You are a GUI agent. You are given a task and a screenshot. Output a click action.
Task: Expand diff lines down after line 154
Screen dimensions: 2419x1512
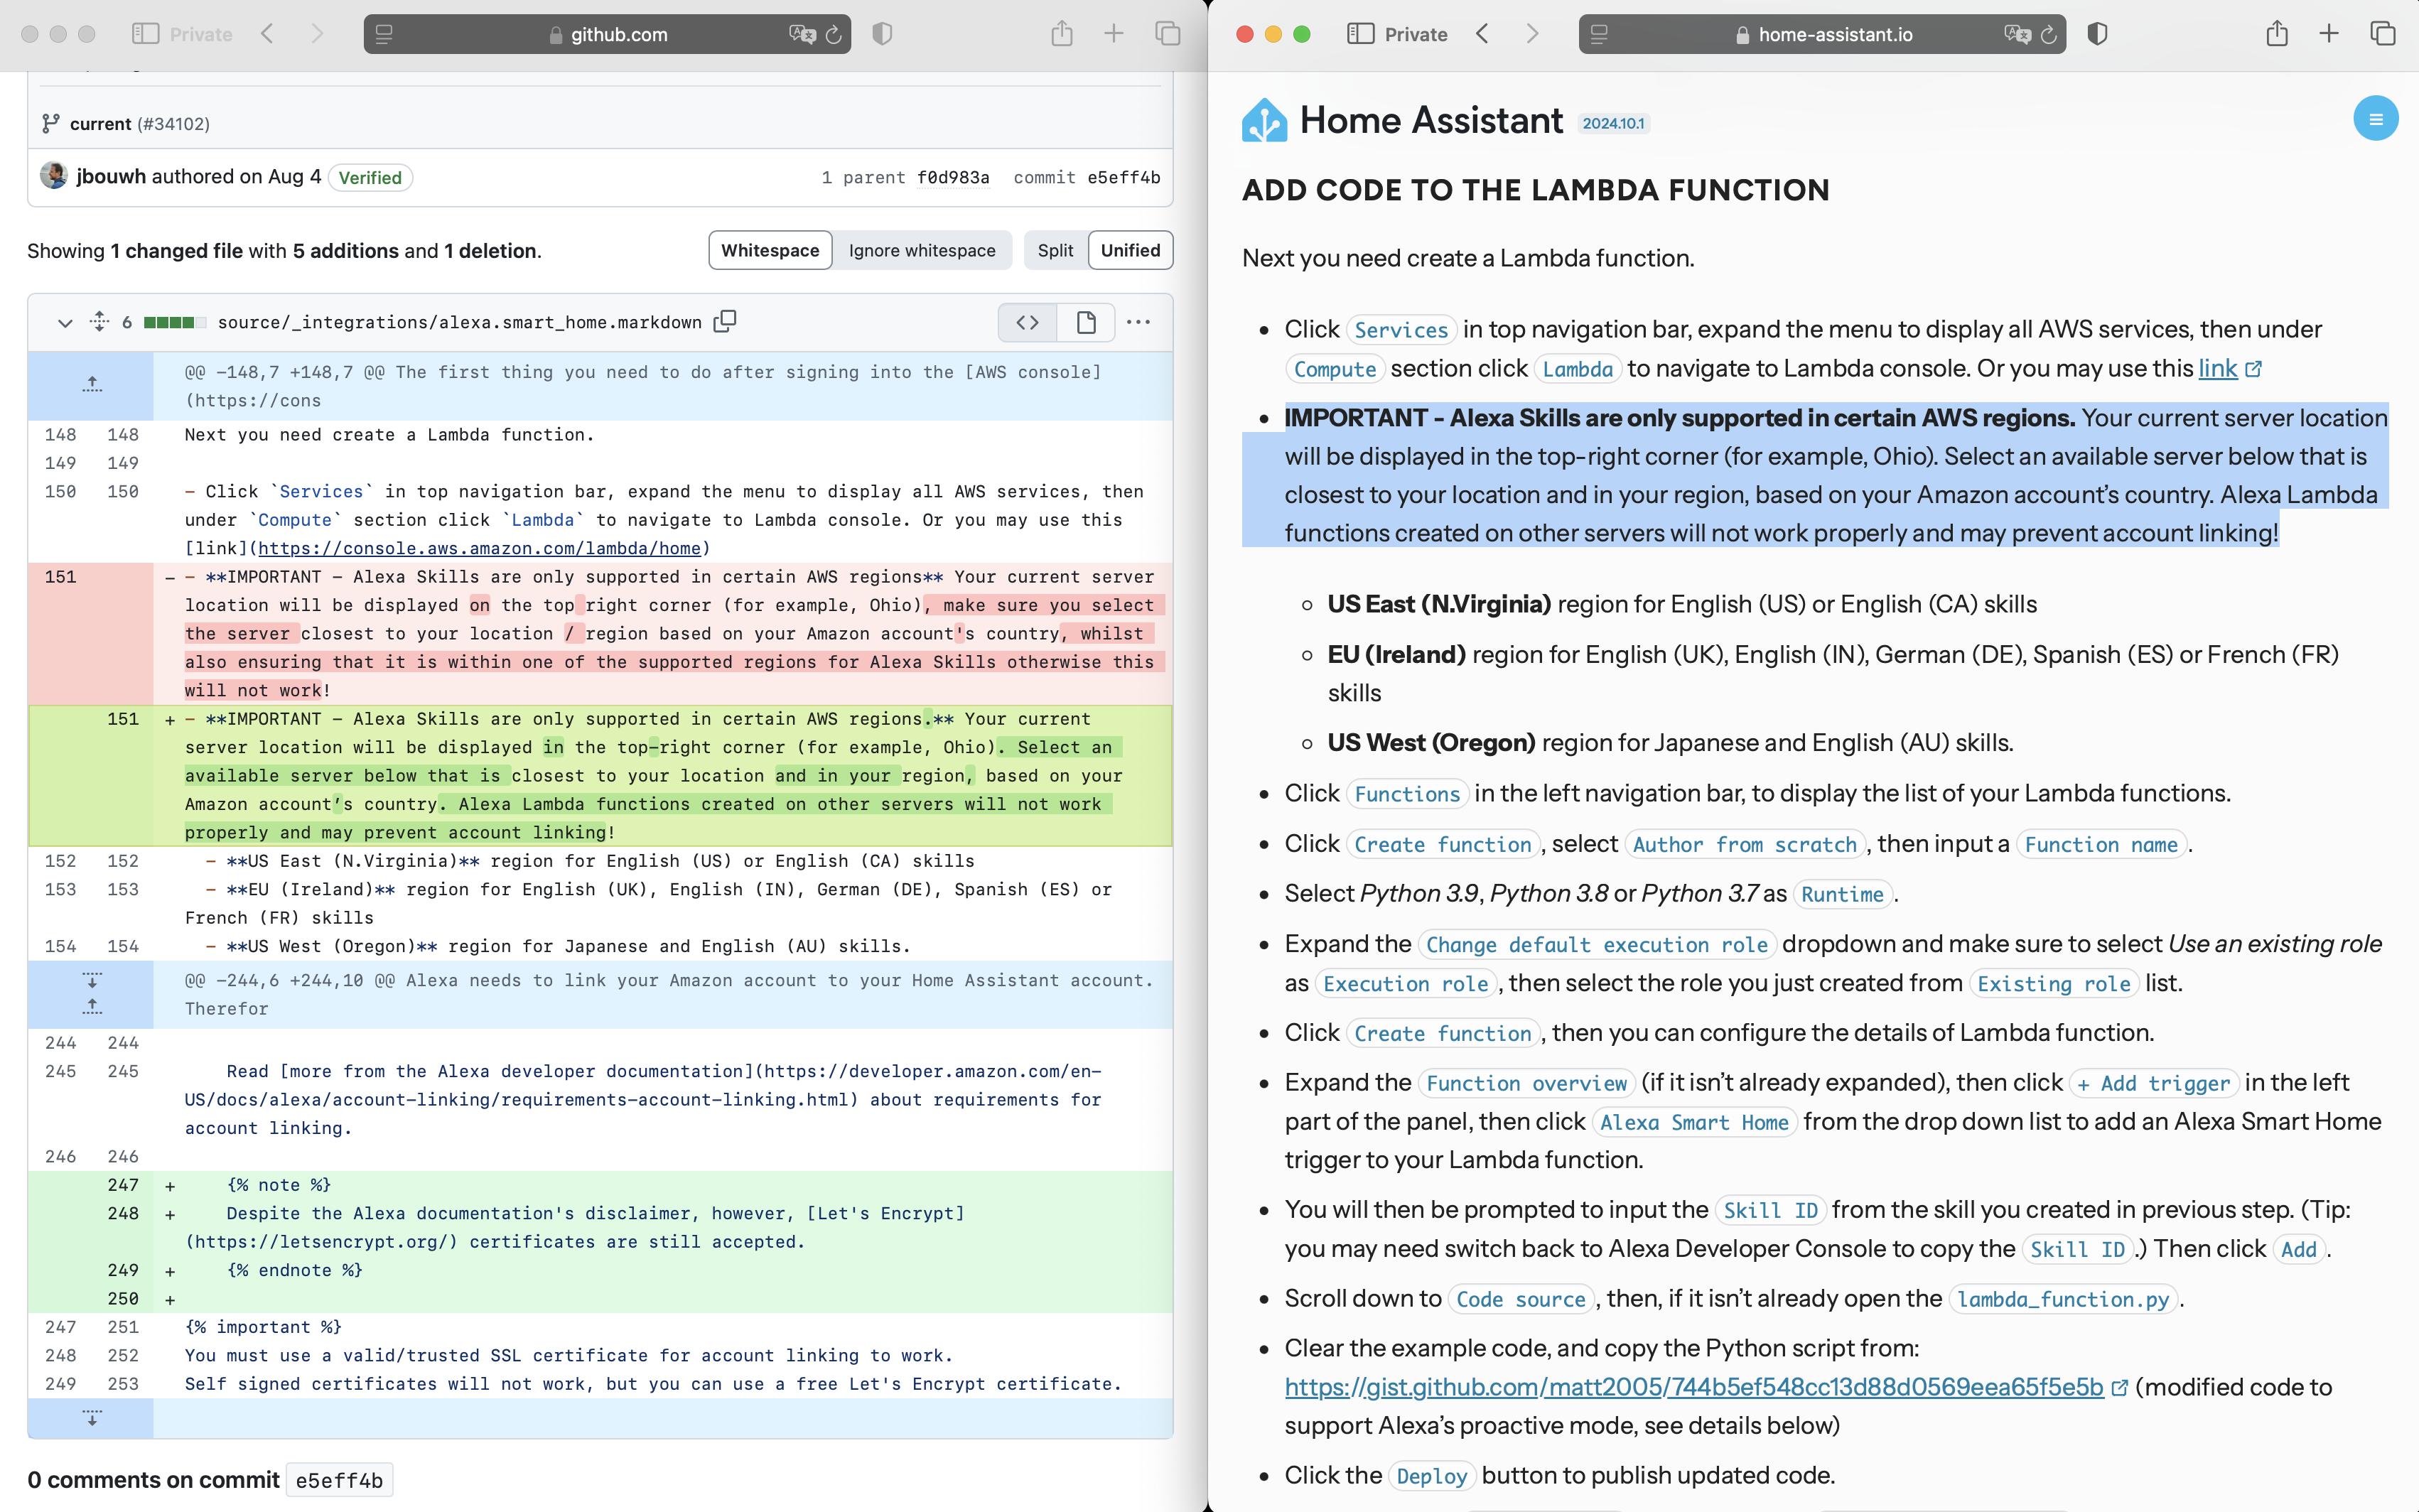92,980
